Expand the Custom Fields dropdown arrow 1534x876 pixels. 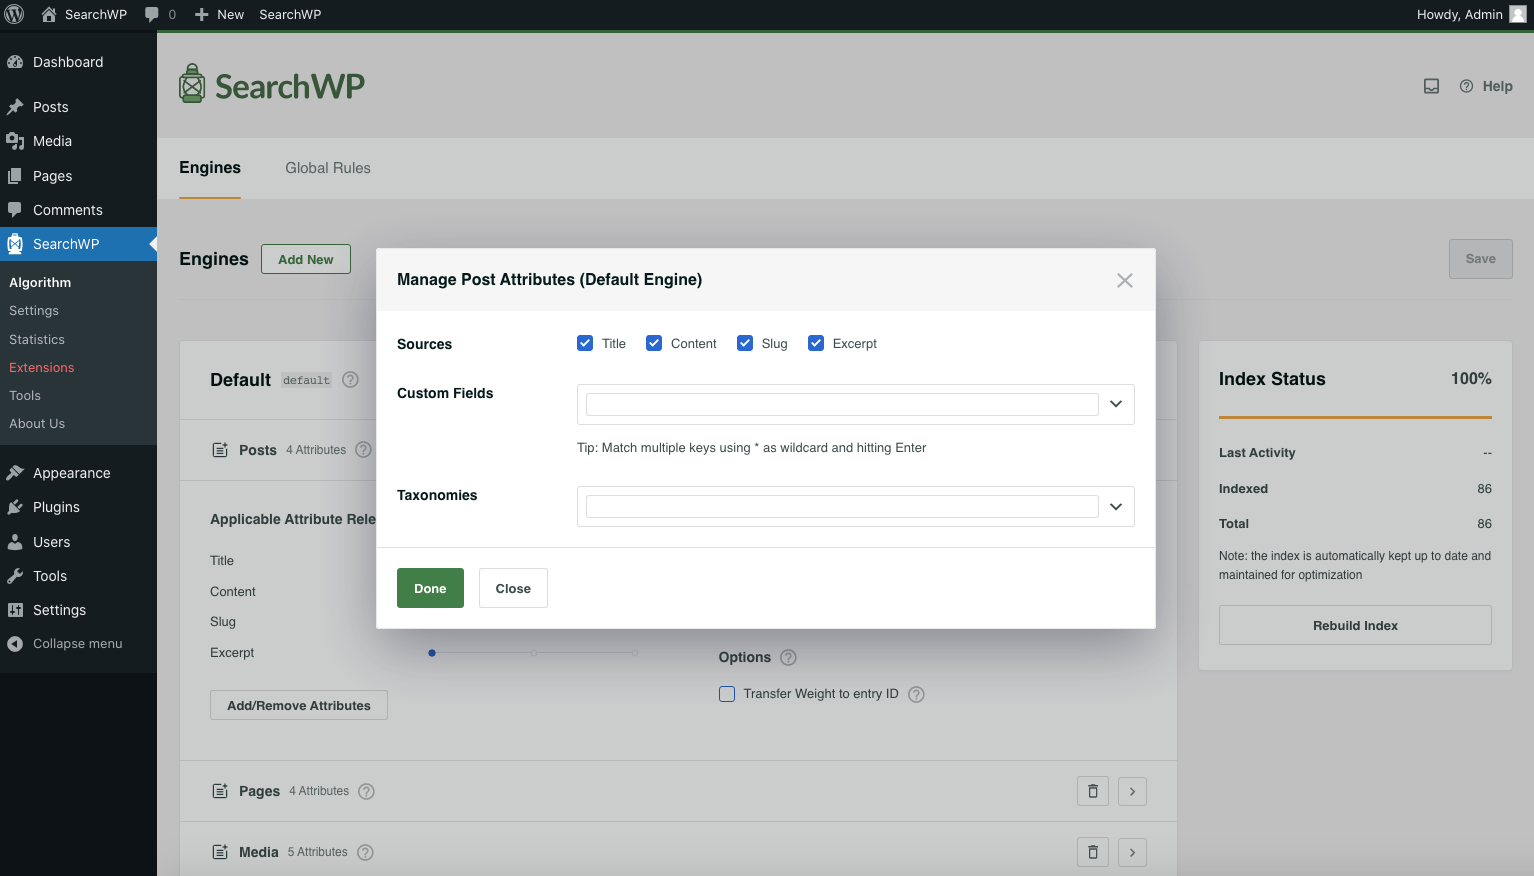(1116, 404)
